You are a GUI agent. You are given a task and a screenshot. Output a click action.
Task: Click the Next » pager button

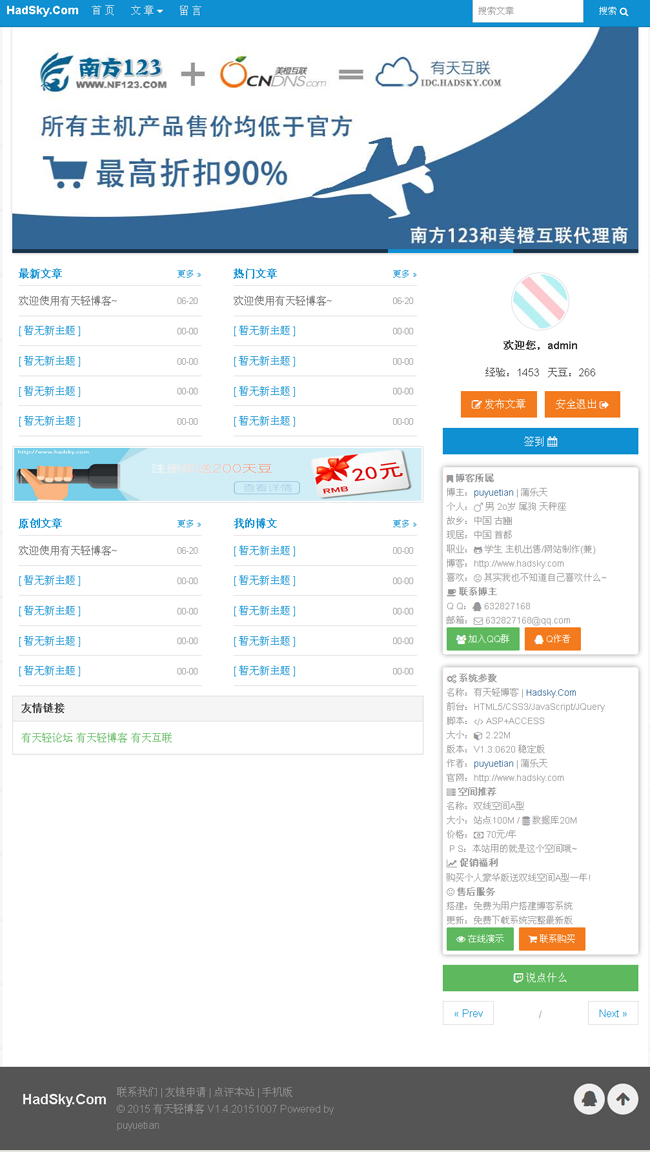(x=613, y=1013)
